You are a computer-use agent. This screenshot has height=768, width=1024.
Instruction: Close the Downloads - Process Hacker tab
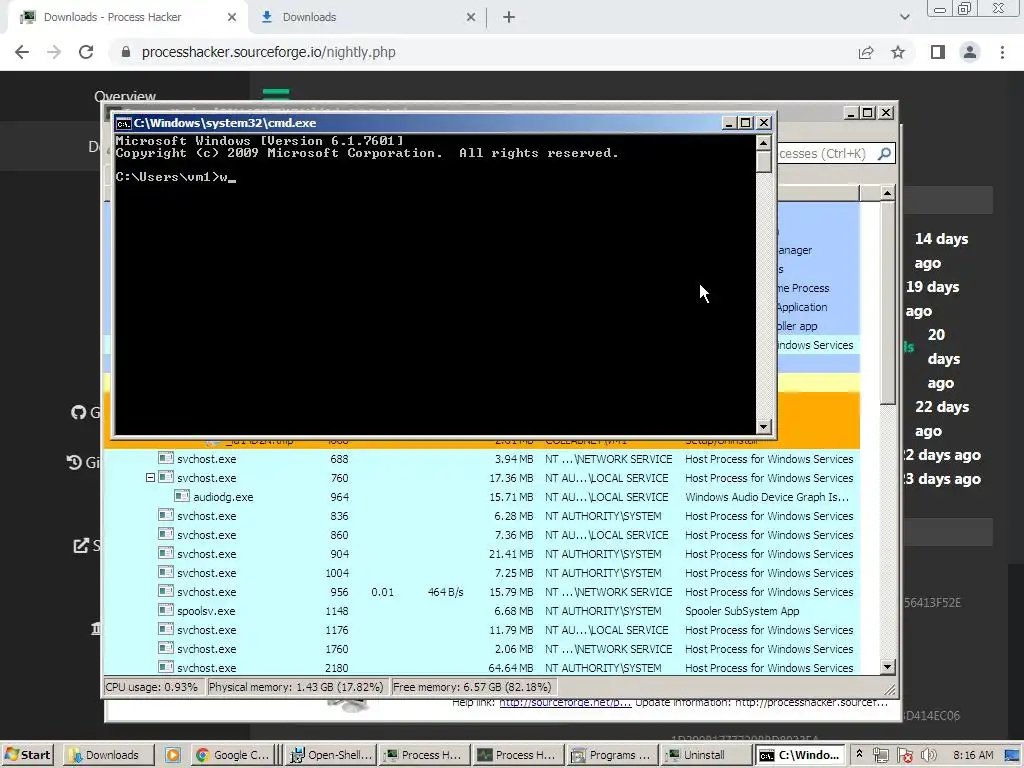232,17
